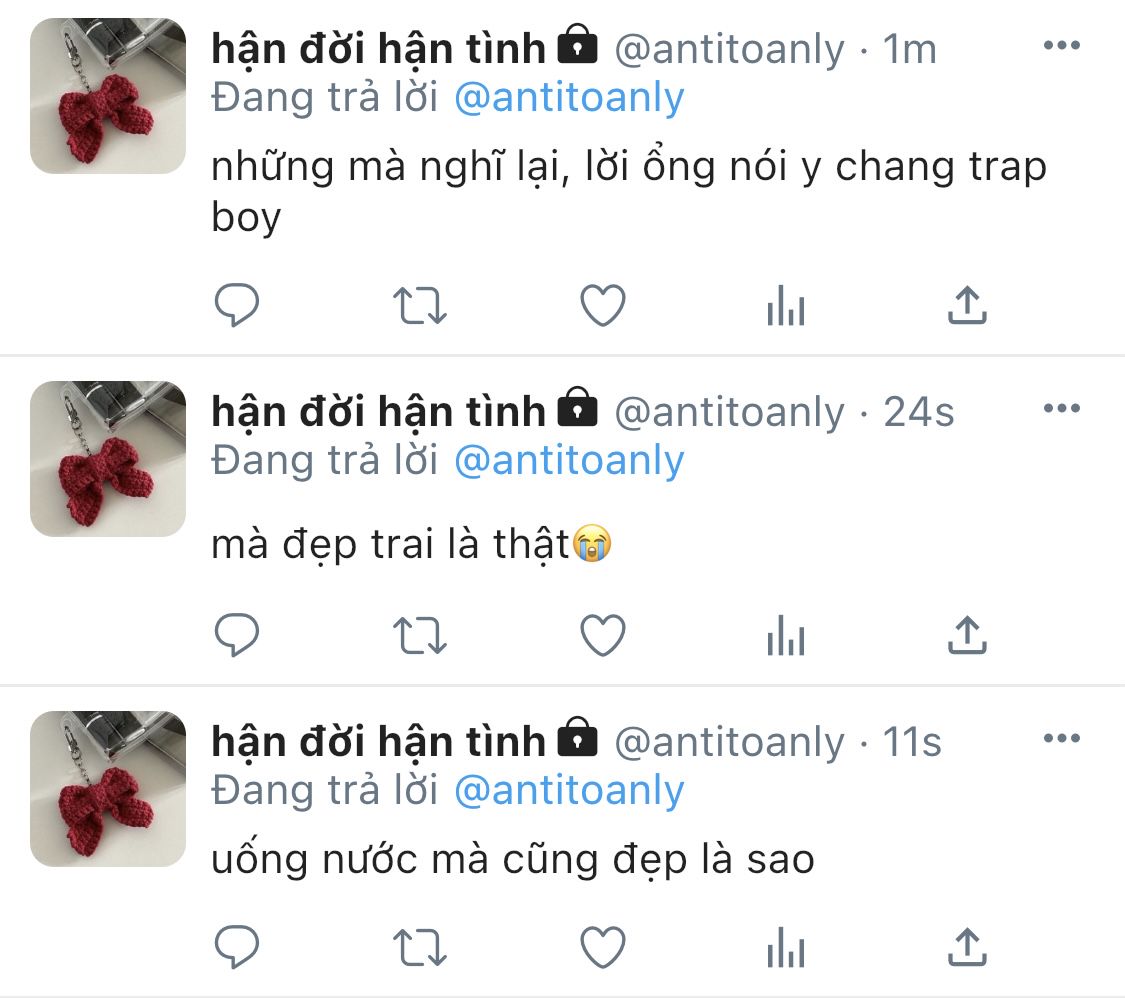
Task: Reply to the 'mà đẹp trai là thật' tweet
Action: (237, 635)
